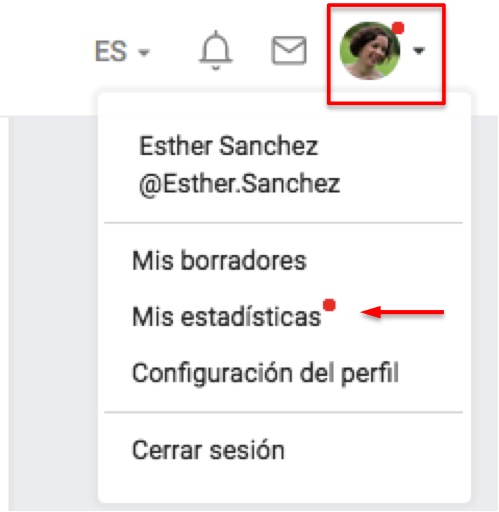Click blank space below Cerrar sesión
499x512 pixels.
coord(284,483)
